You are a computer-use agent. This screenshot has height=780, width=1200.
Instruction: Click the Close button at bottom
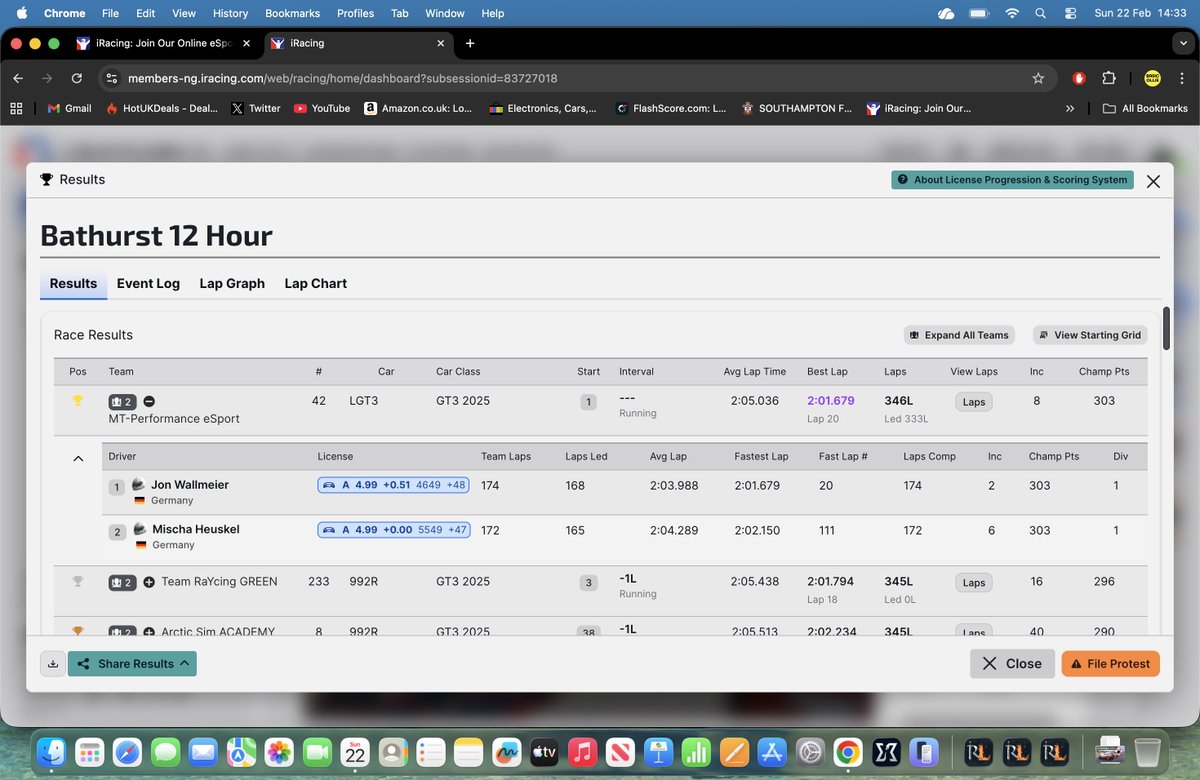point(1012,664)
